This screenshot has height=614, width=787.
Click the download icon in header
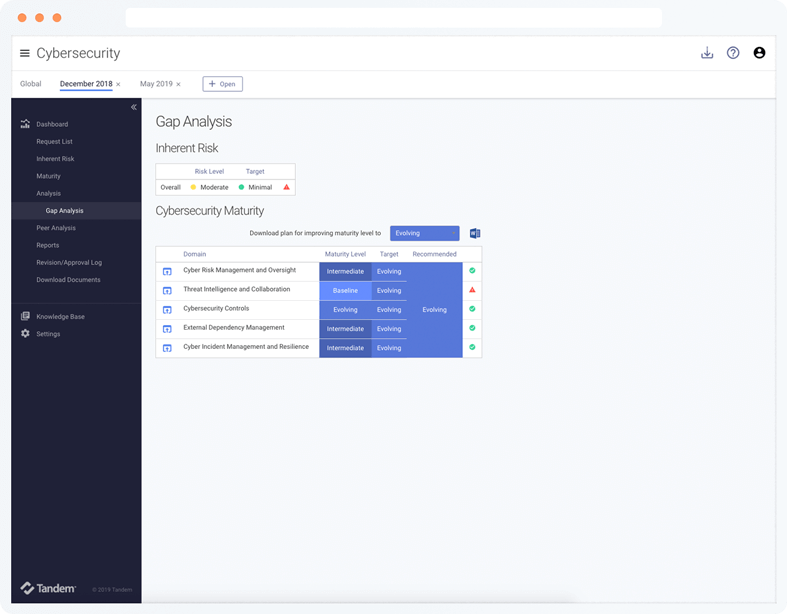pyautogui.click(x=707, y=53)
